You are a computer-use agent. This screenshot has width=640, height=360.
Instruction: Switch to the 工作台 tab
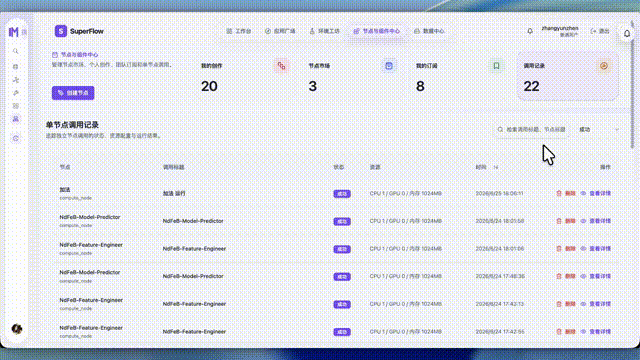tap(239, 31)
